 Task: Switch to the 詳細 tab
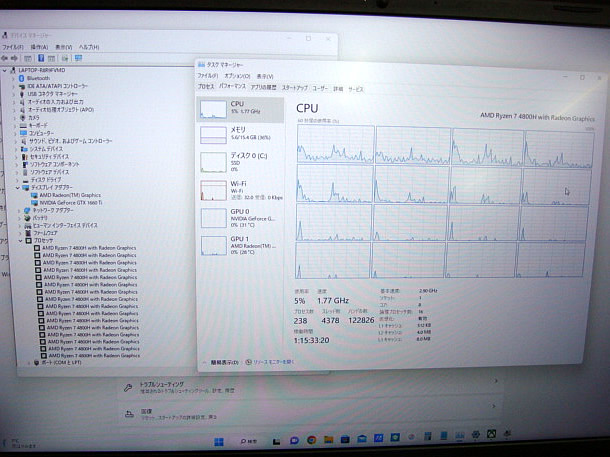coord(338,89)
